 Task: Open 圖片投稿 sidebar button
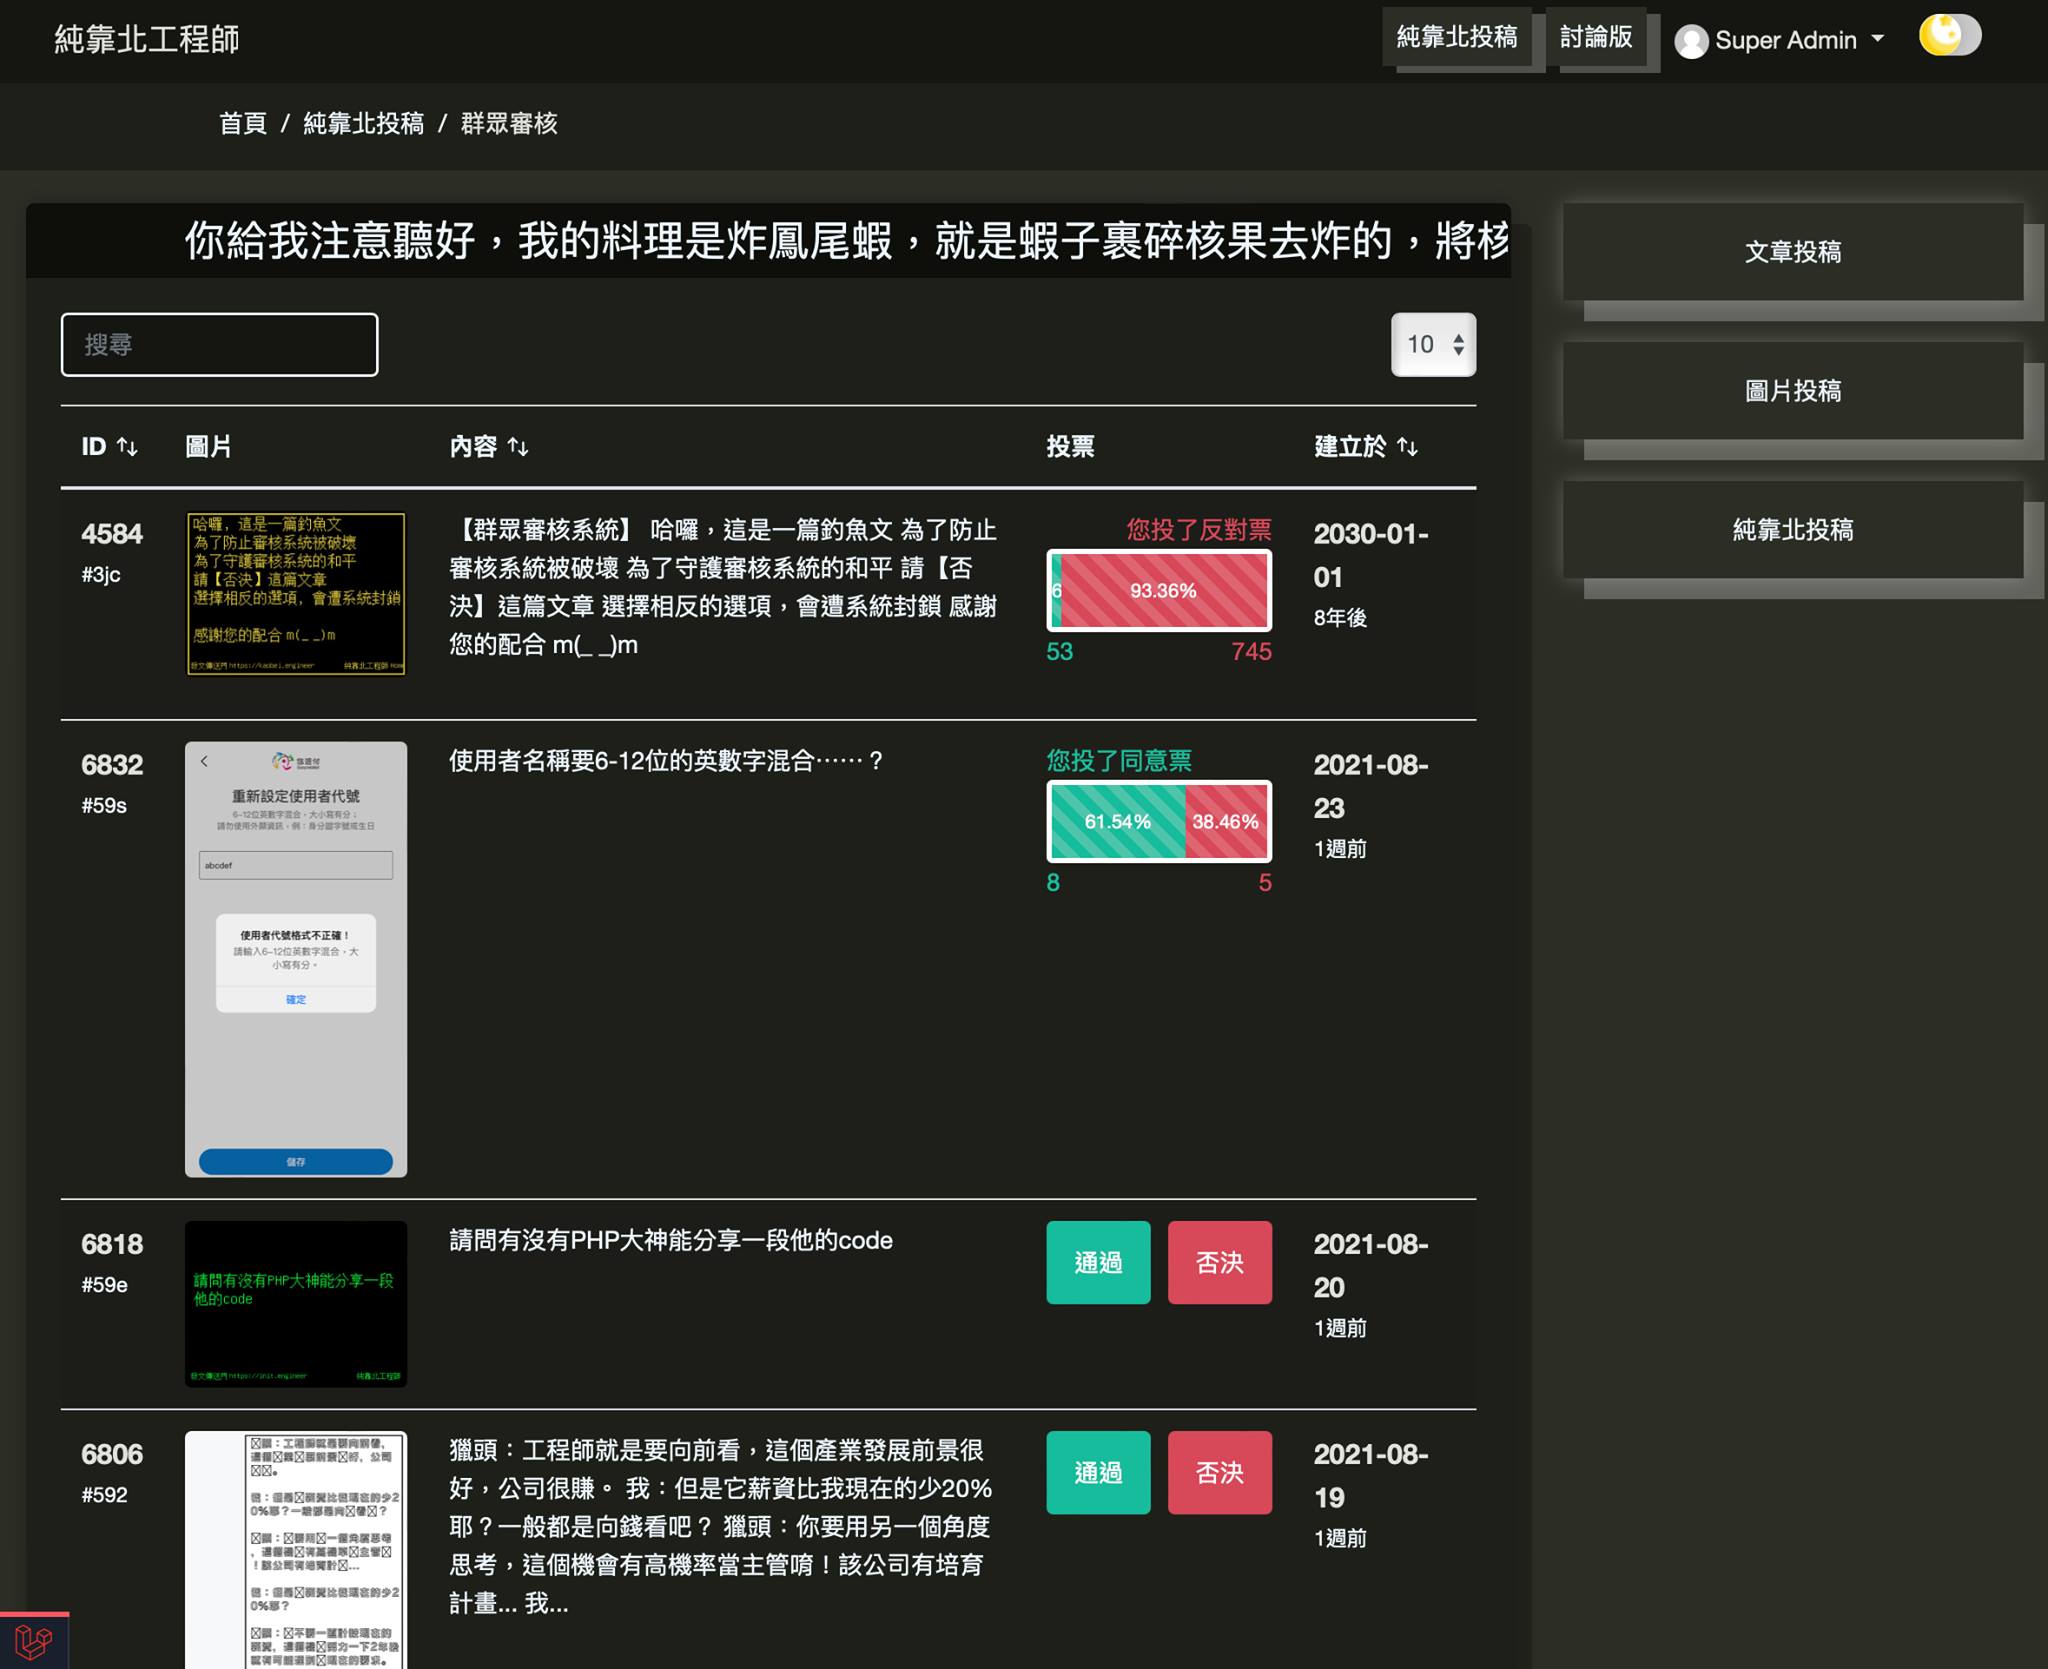pyautogui.click(x=1793, y=391)
